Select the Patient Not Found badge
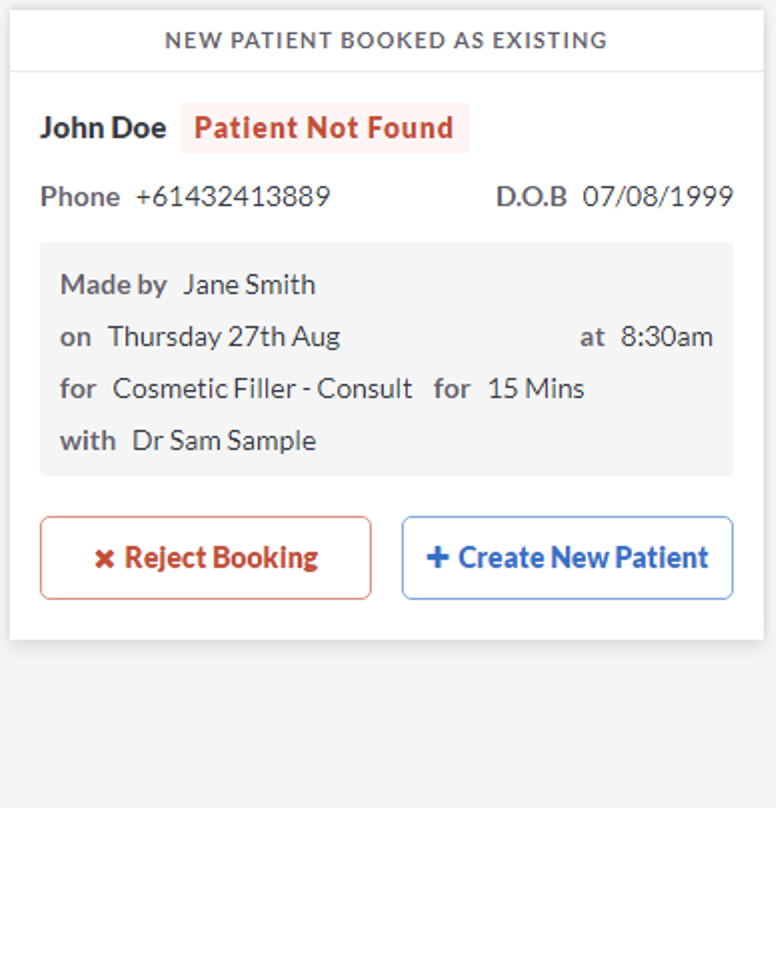Screen dimensions: 776x973 [x=324, y=128]
